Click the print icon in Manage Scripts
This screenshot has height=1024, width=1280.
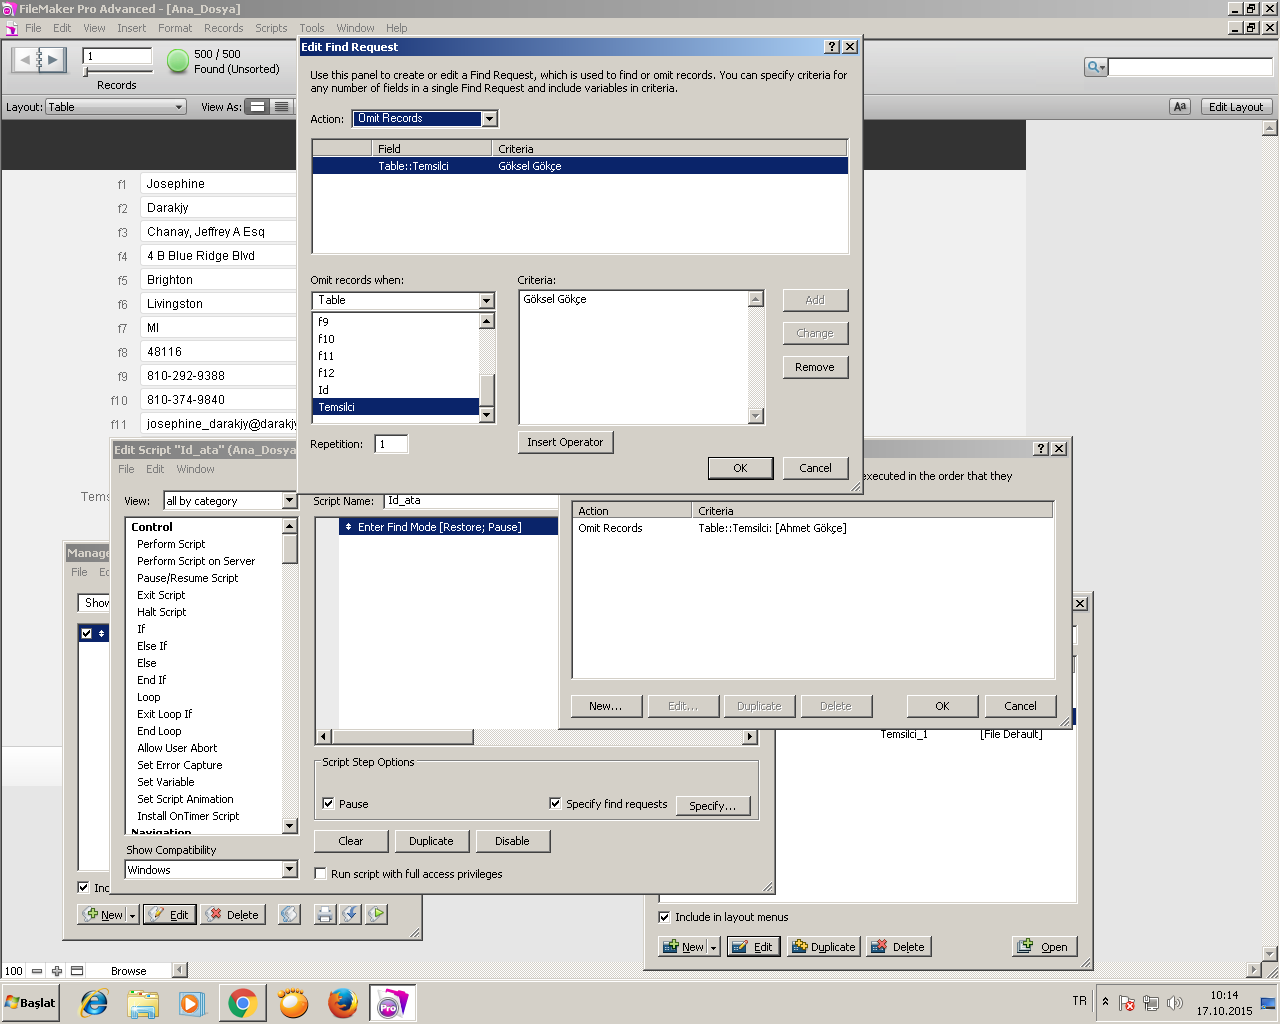point(324,914)
